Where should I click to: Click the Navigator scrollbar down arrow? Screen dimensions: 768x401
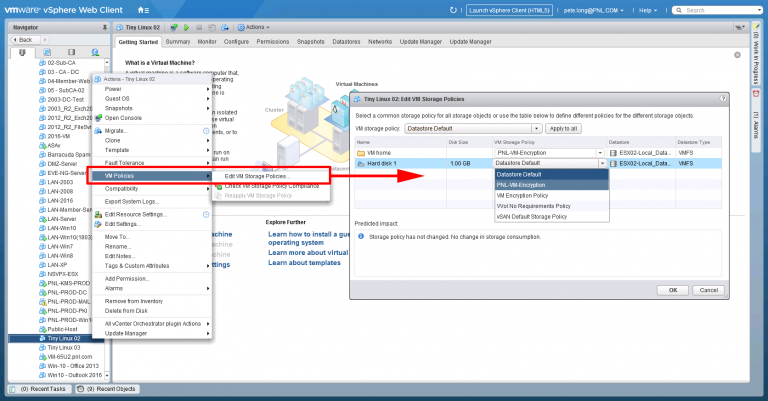(x=107, y=376)
